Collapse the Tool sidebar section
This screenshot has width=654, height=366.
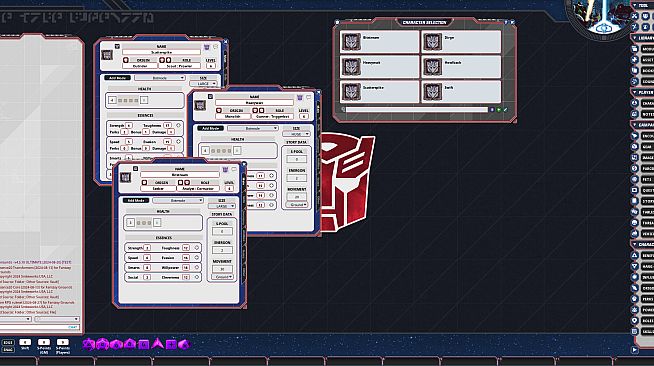tap(635, 5)
